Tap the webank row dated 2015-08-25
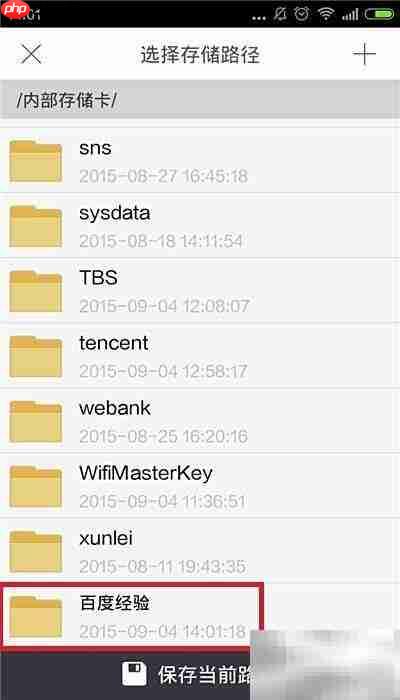 tap(200, 421)
